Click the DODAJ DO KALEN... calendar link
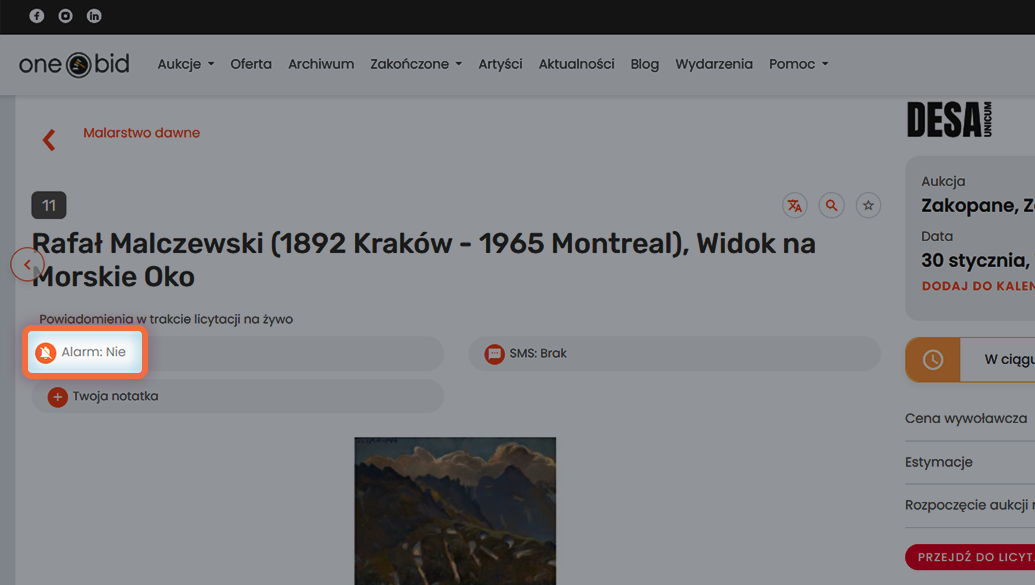This screenshot has height=585, width=1035. (978, 286)
